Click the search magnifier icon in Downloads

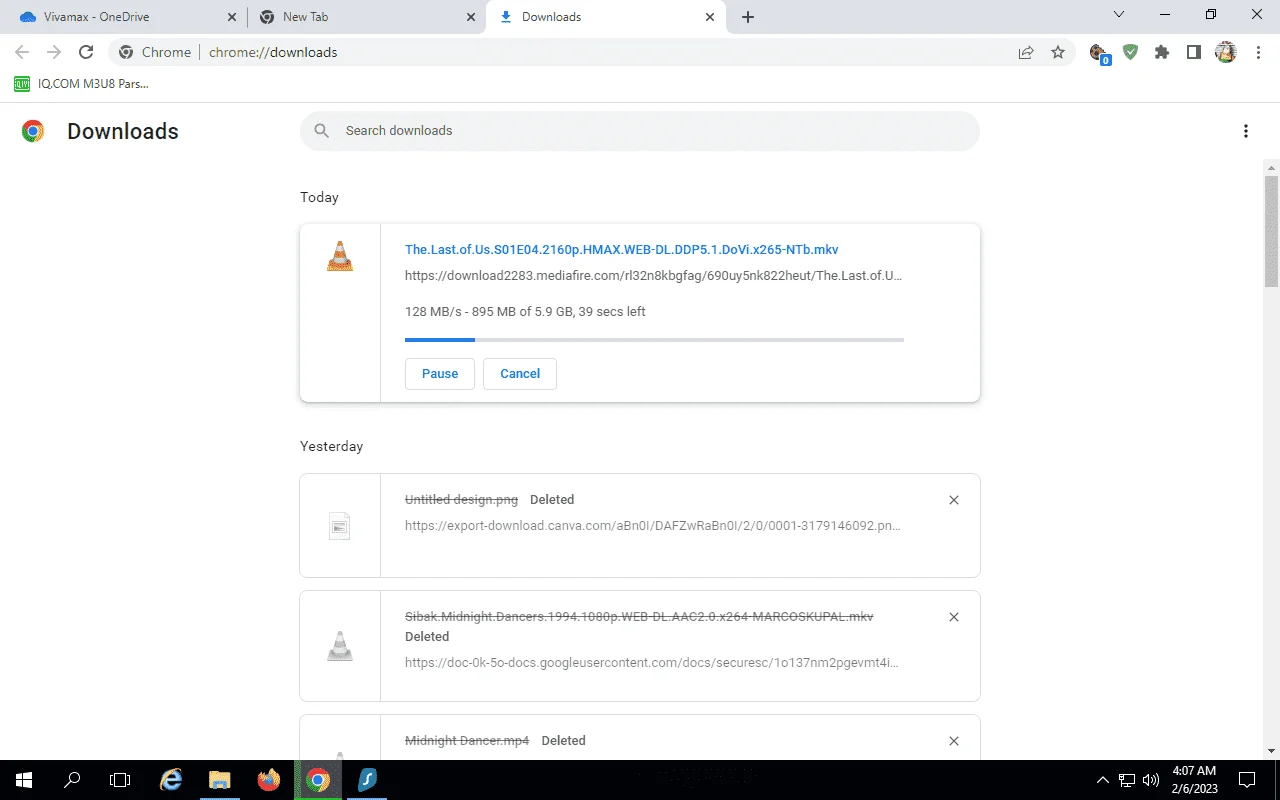click(x=322, y=131)
